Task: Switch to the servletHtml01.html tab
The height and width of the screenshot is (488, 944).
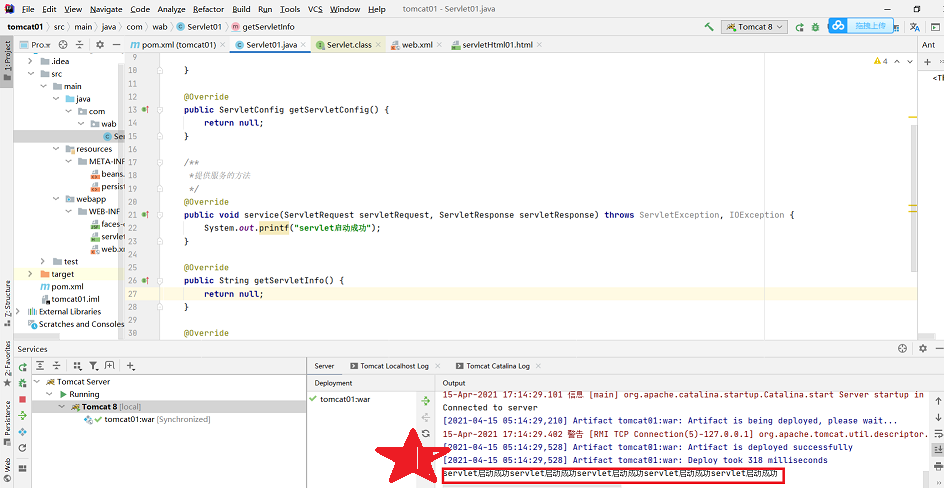Action: click(x=497, y=45)
